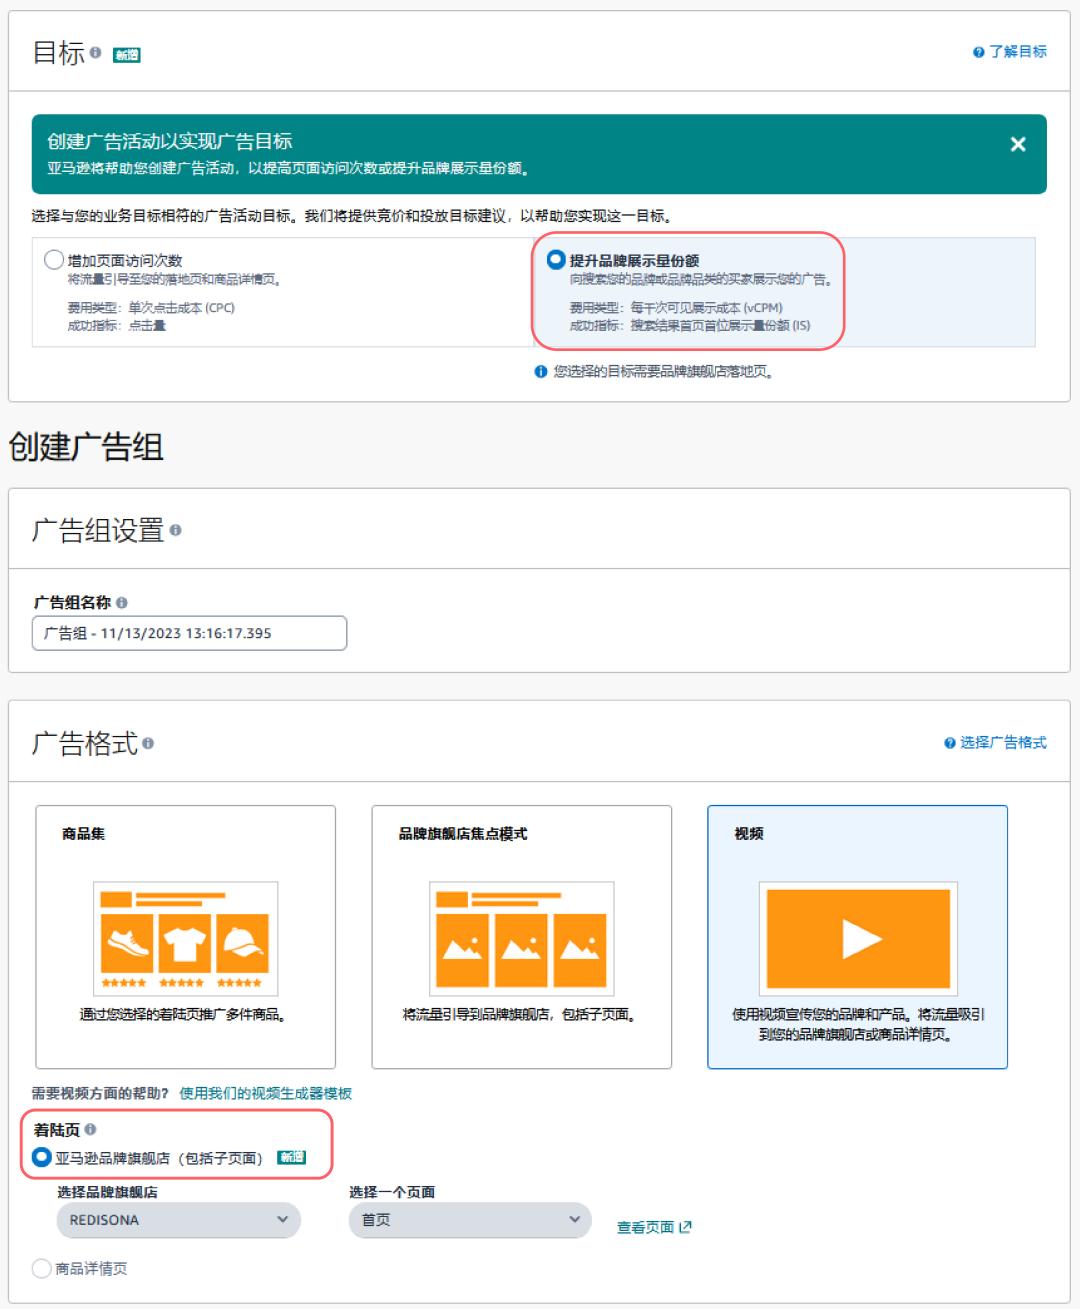The image size is (1080, 1309).
Task: Open the 选择广告格式 help link
Action: click(x=996, y=743)
